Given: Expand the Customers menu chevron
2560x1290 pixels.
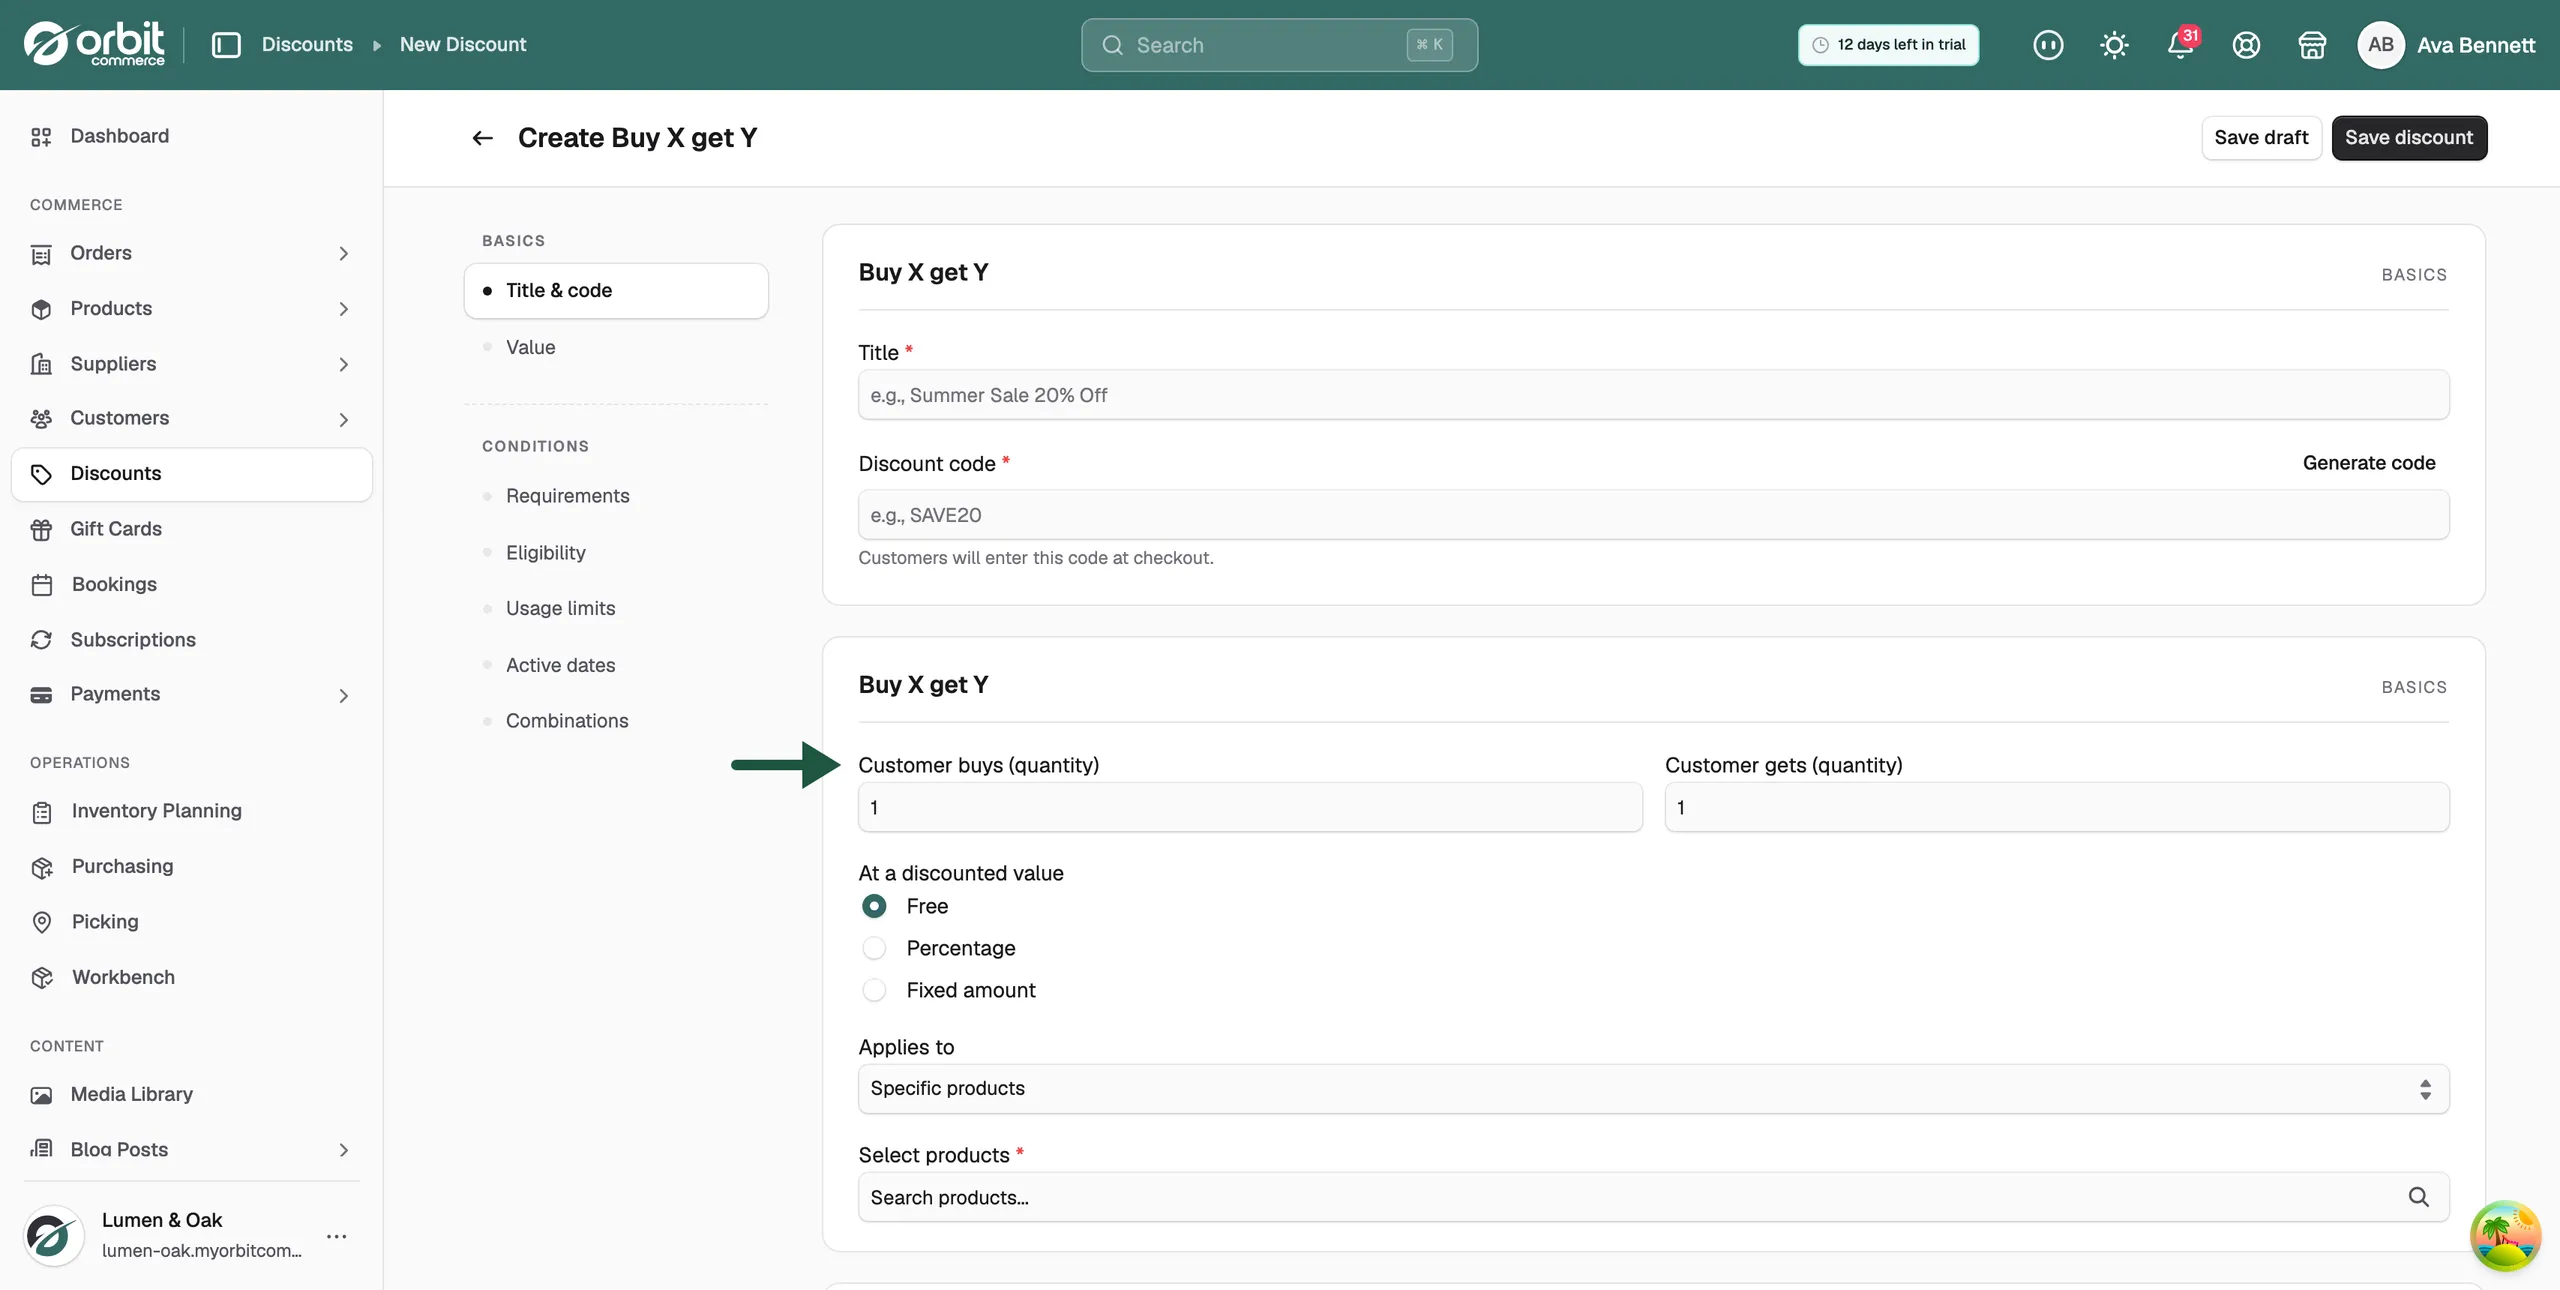Looking at the screenshot, I should (343, 419).
